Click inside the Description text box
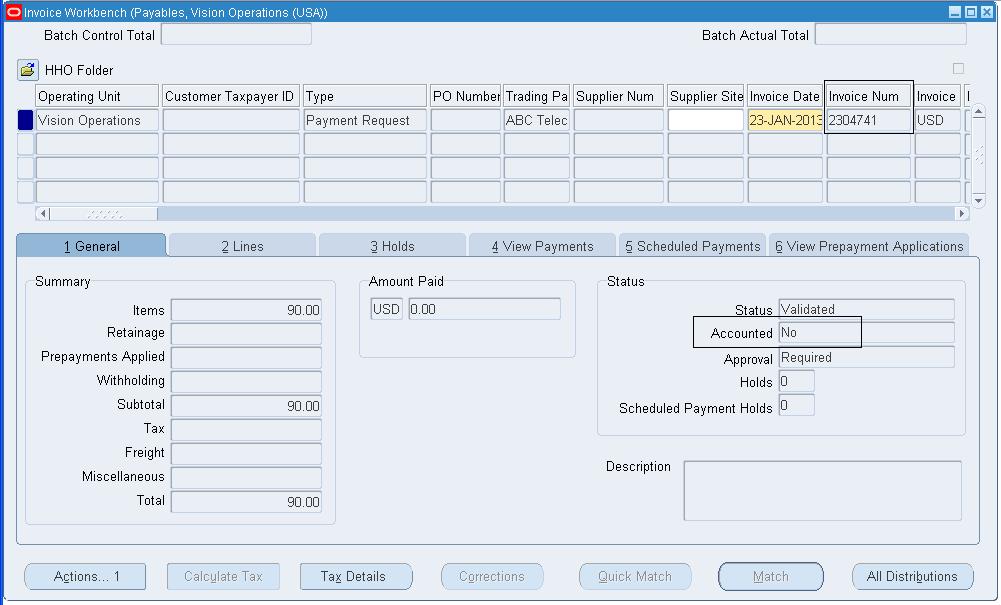1001x605 pixels. [822, 490]
